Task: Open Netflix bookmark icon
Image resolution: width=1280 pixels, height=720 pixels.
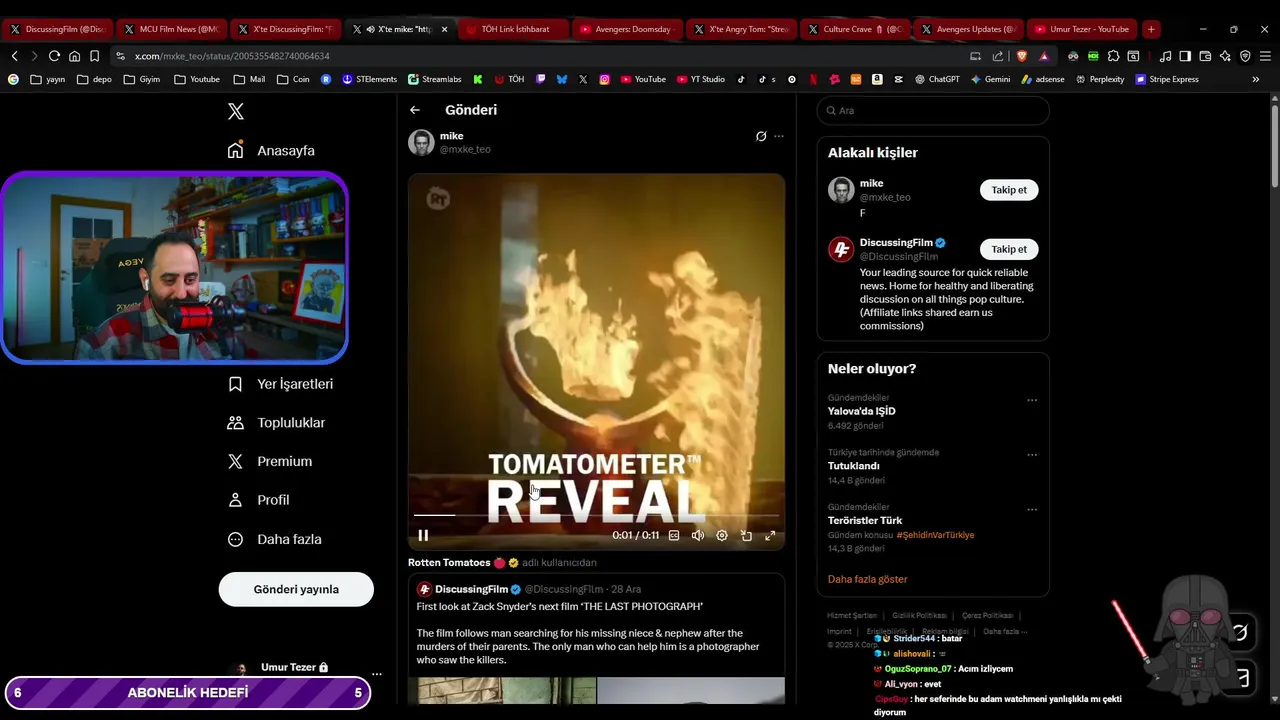Action: (813, 79)
